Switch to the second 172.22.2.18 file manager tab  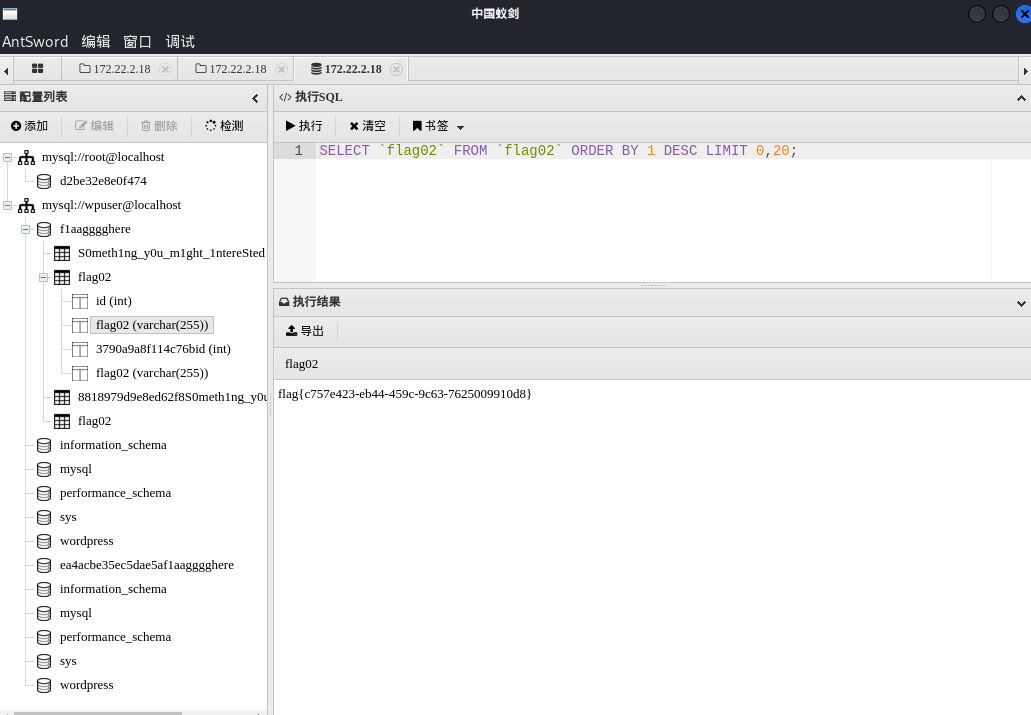pyautogui.click(x=231, y=69)
